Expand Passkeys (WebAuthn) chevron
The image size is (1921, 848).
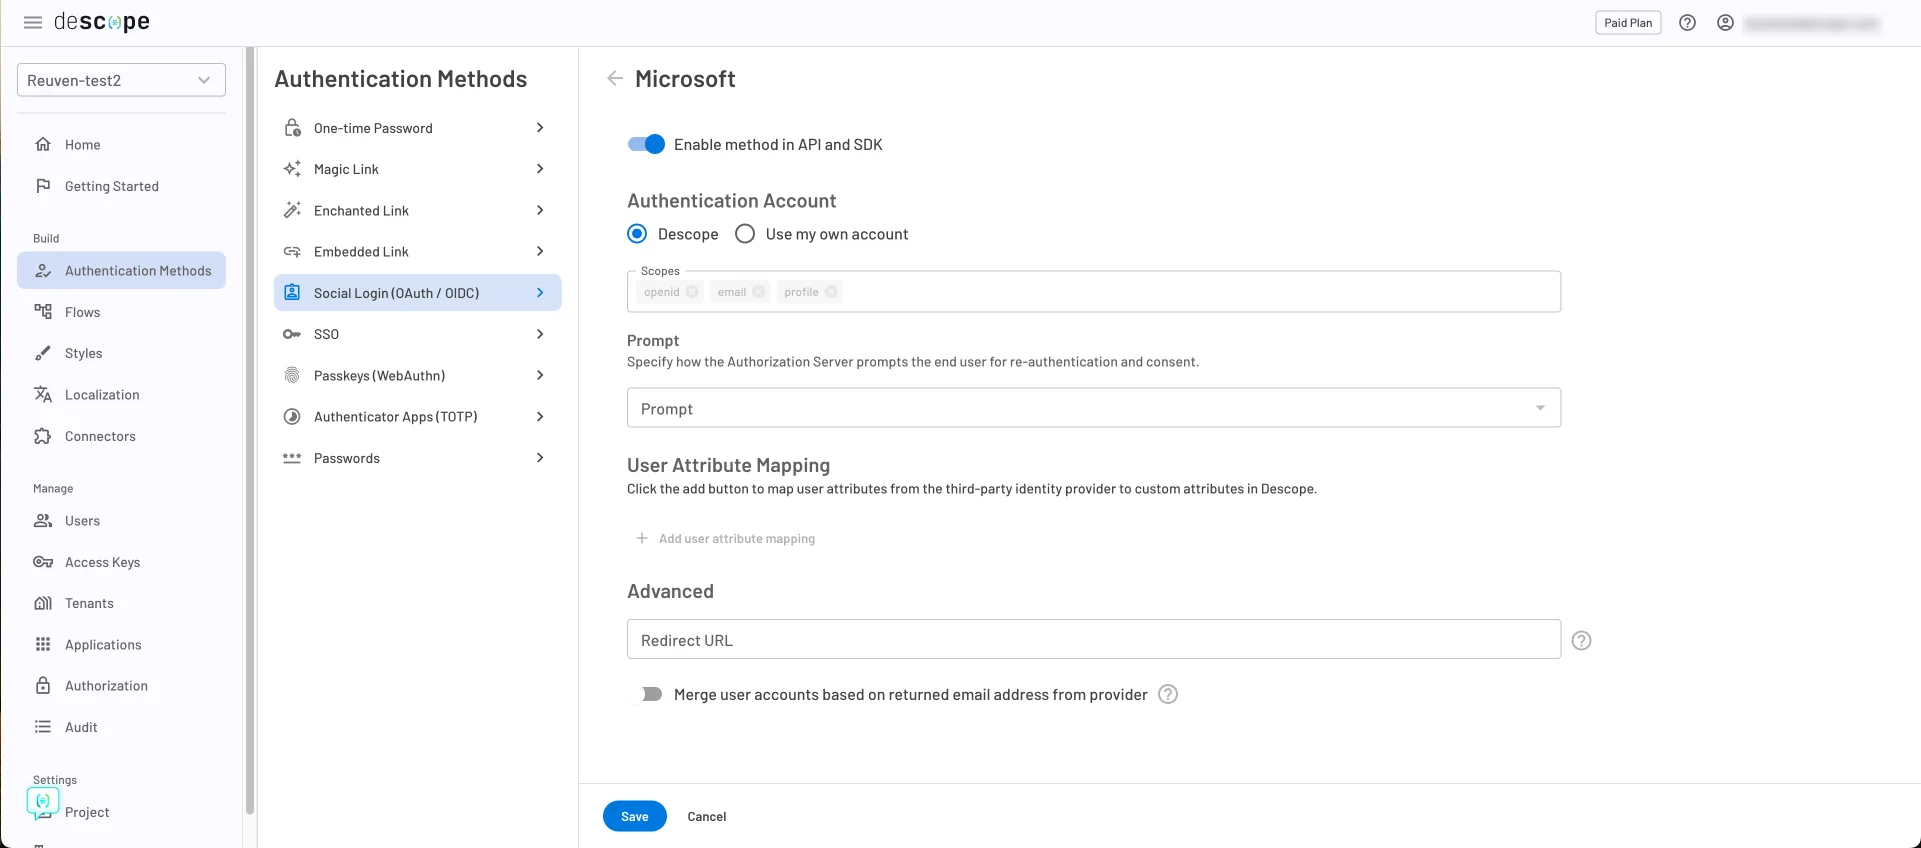tap(540, 375)
